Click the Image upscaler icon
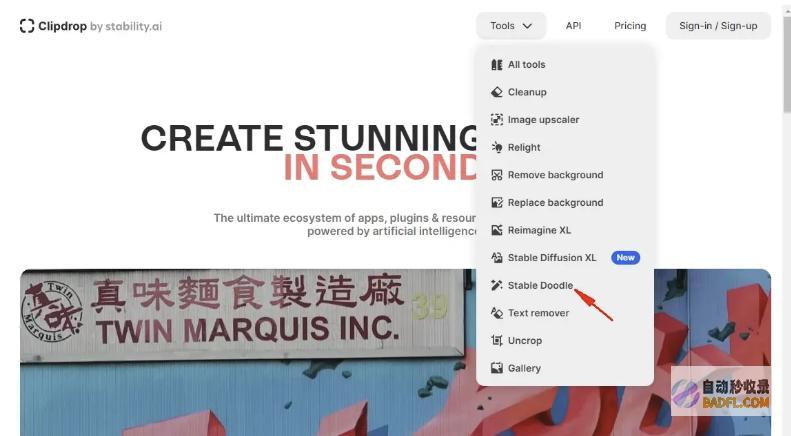Viewport: 791px width, 436px height. point(497,120)
